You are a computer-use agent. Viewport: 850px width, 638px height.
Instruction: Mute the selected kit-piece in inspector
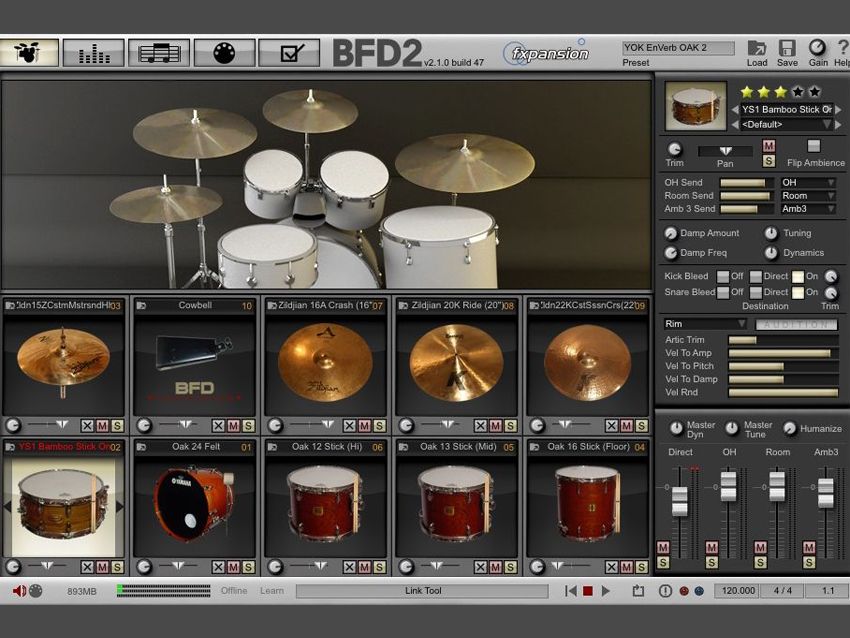[x=768, y=146]
